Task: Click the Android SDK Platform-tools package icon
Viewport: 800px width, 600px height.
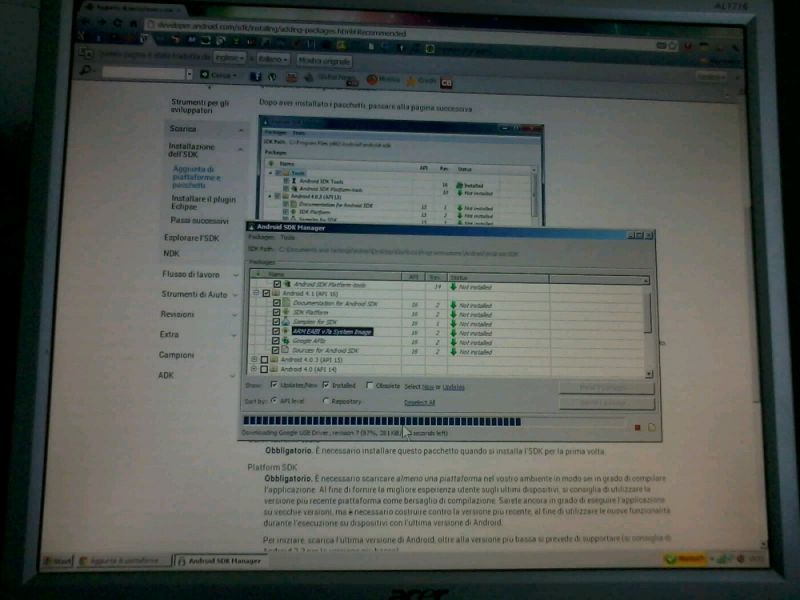Action: click(287, 284)
